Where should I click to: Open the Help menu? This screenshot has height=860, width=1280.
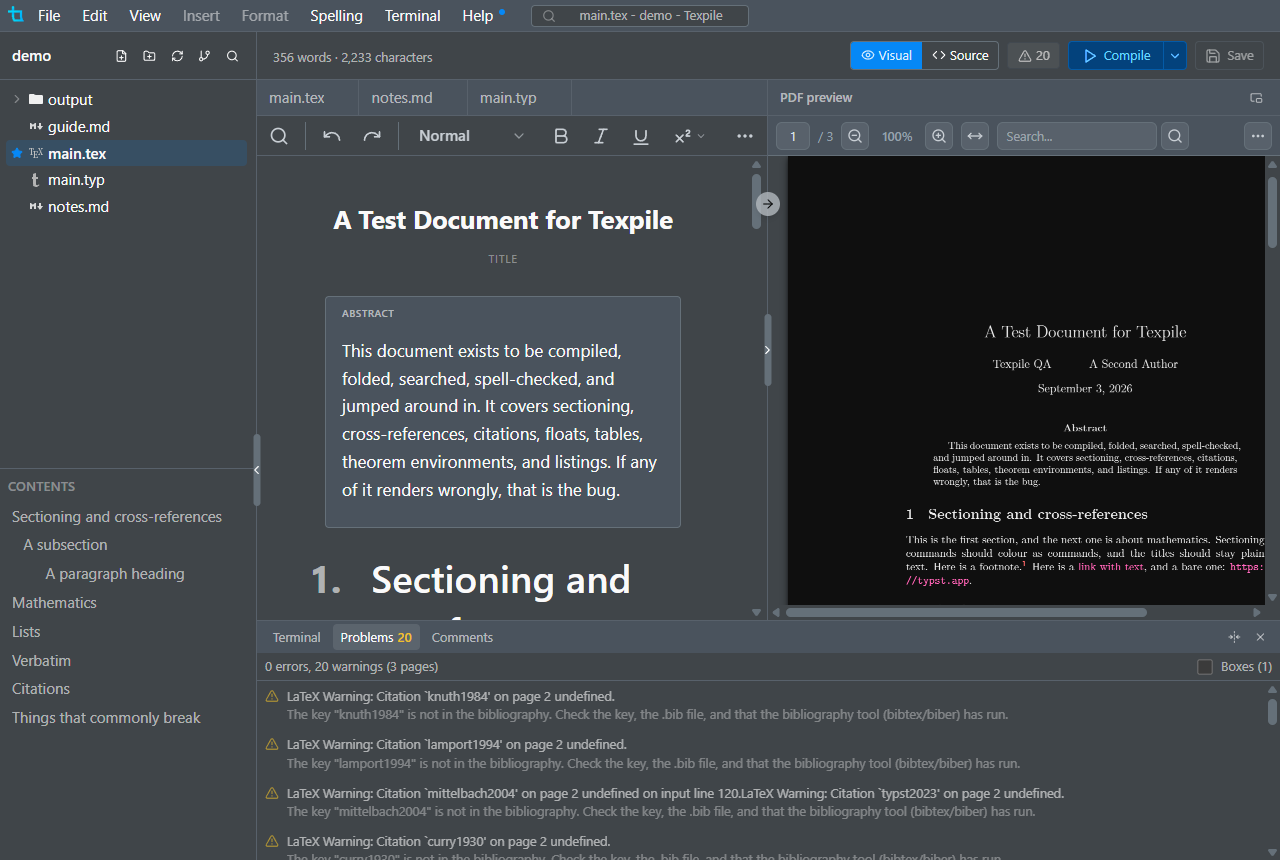tap(478, 16)
